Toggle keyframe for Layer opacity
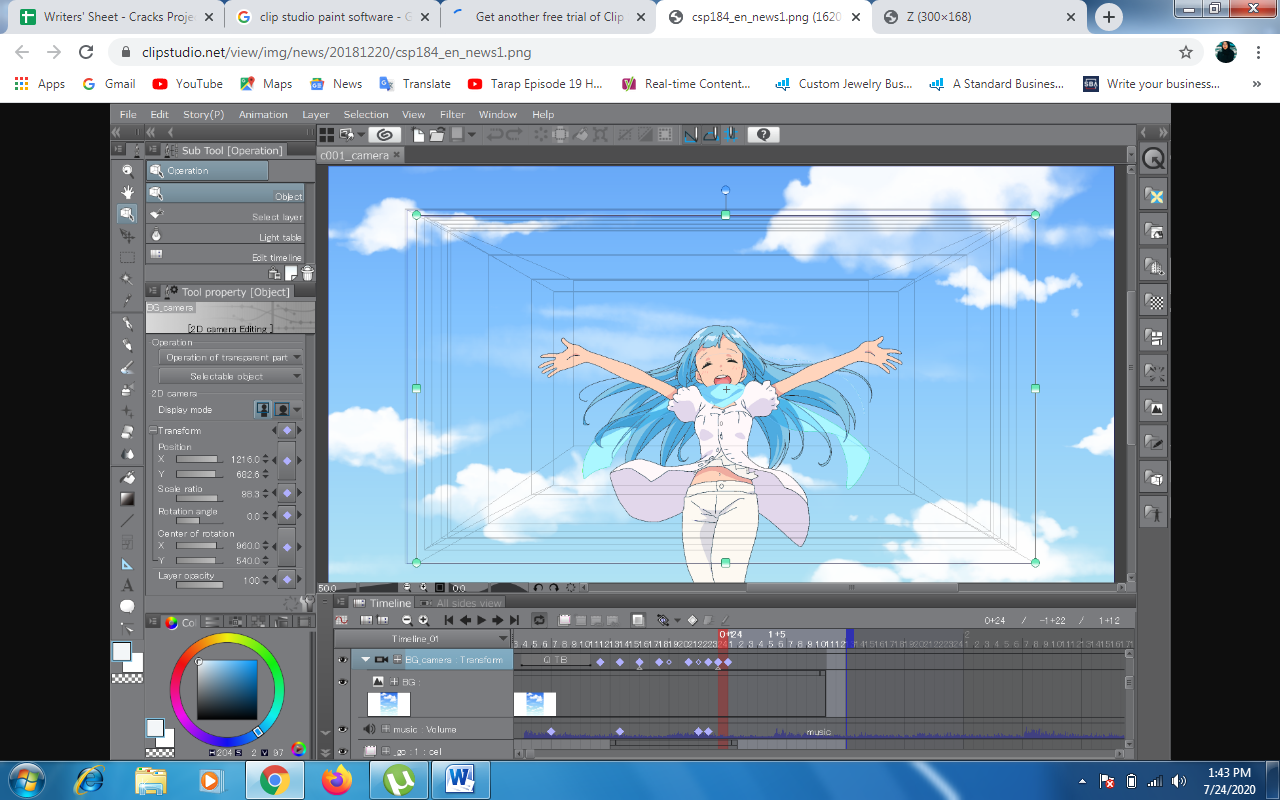Screen dimensions: 1280x800 tap(287, 579)
